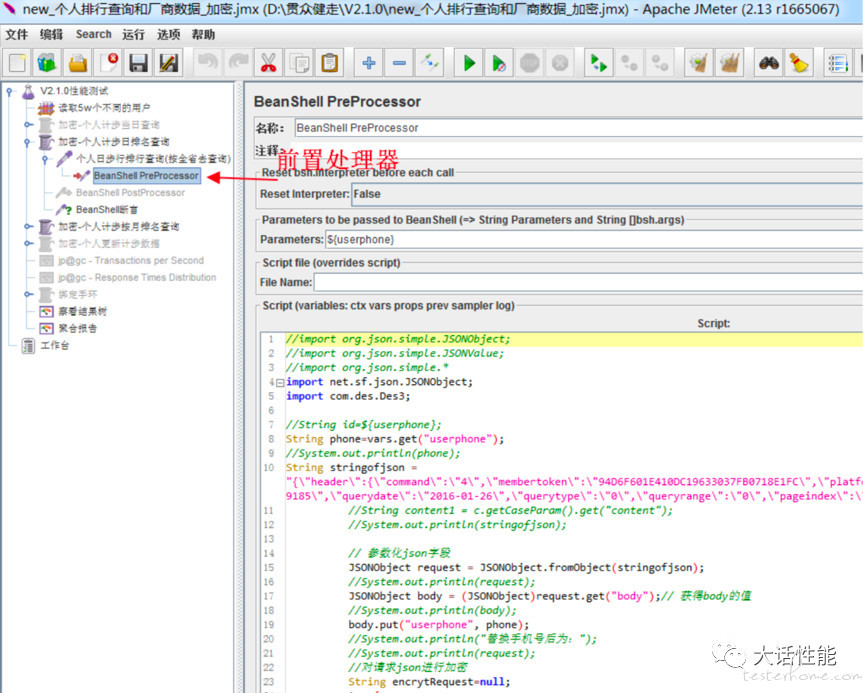Click the Close test plan icon
Screen dimensions: 864x693
(108, 63)
